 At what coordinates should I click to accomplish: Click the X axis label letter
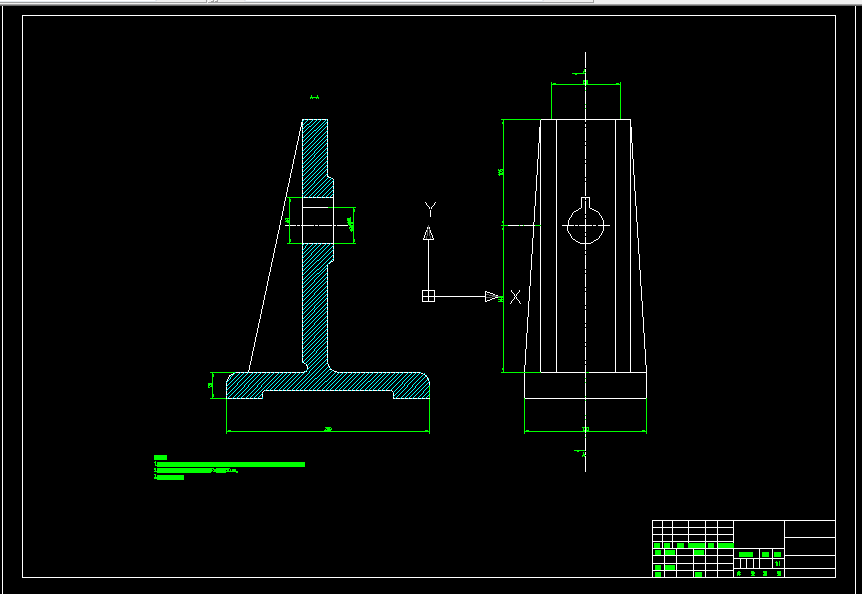(x=515, y=297)
